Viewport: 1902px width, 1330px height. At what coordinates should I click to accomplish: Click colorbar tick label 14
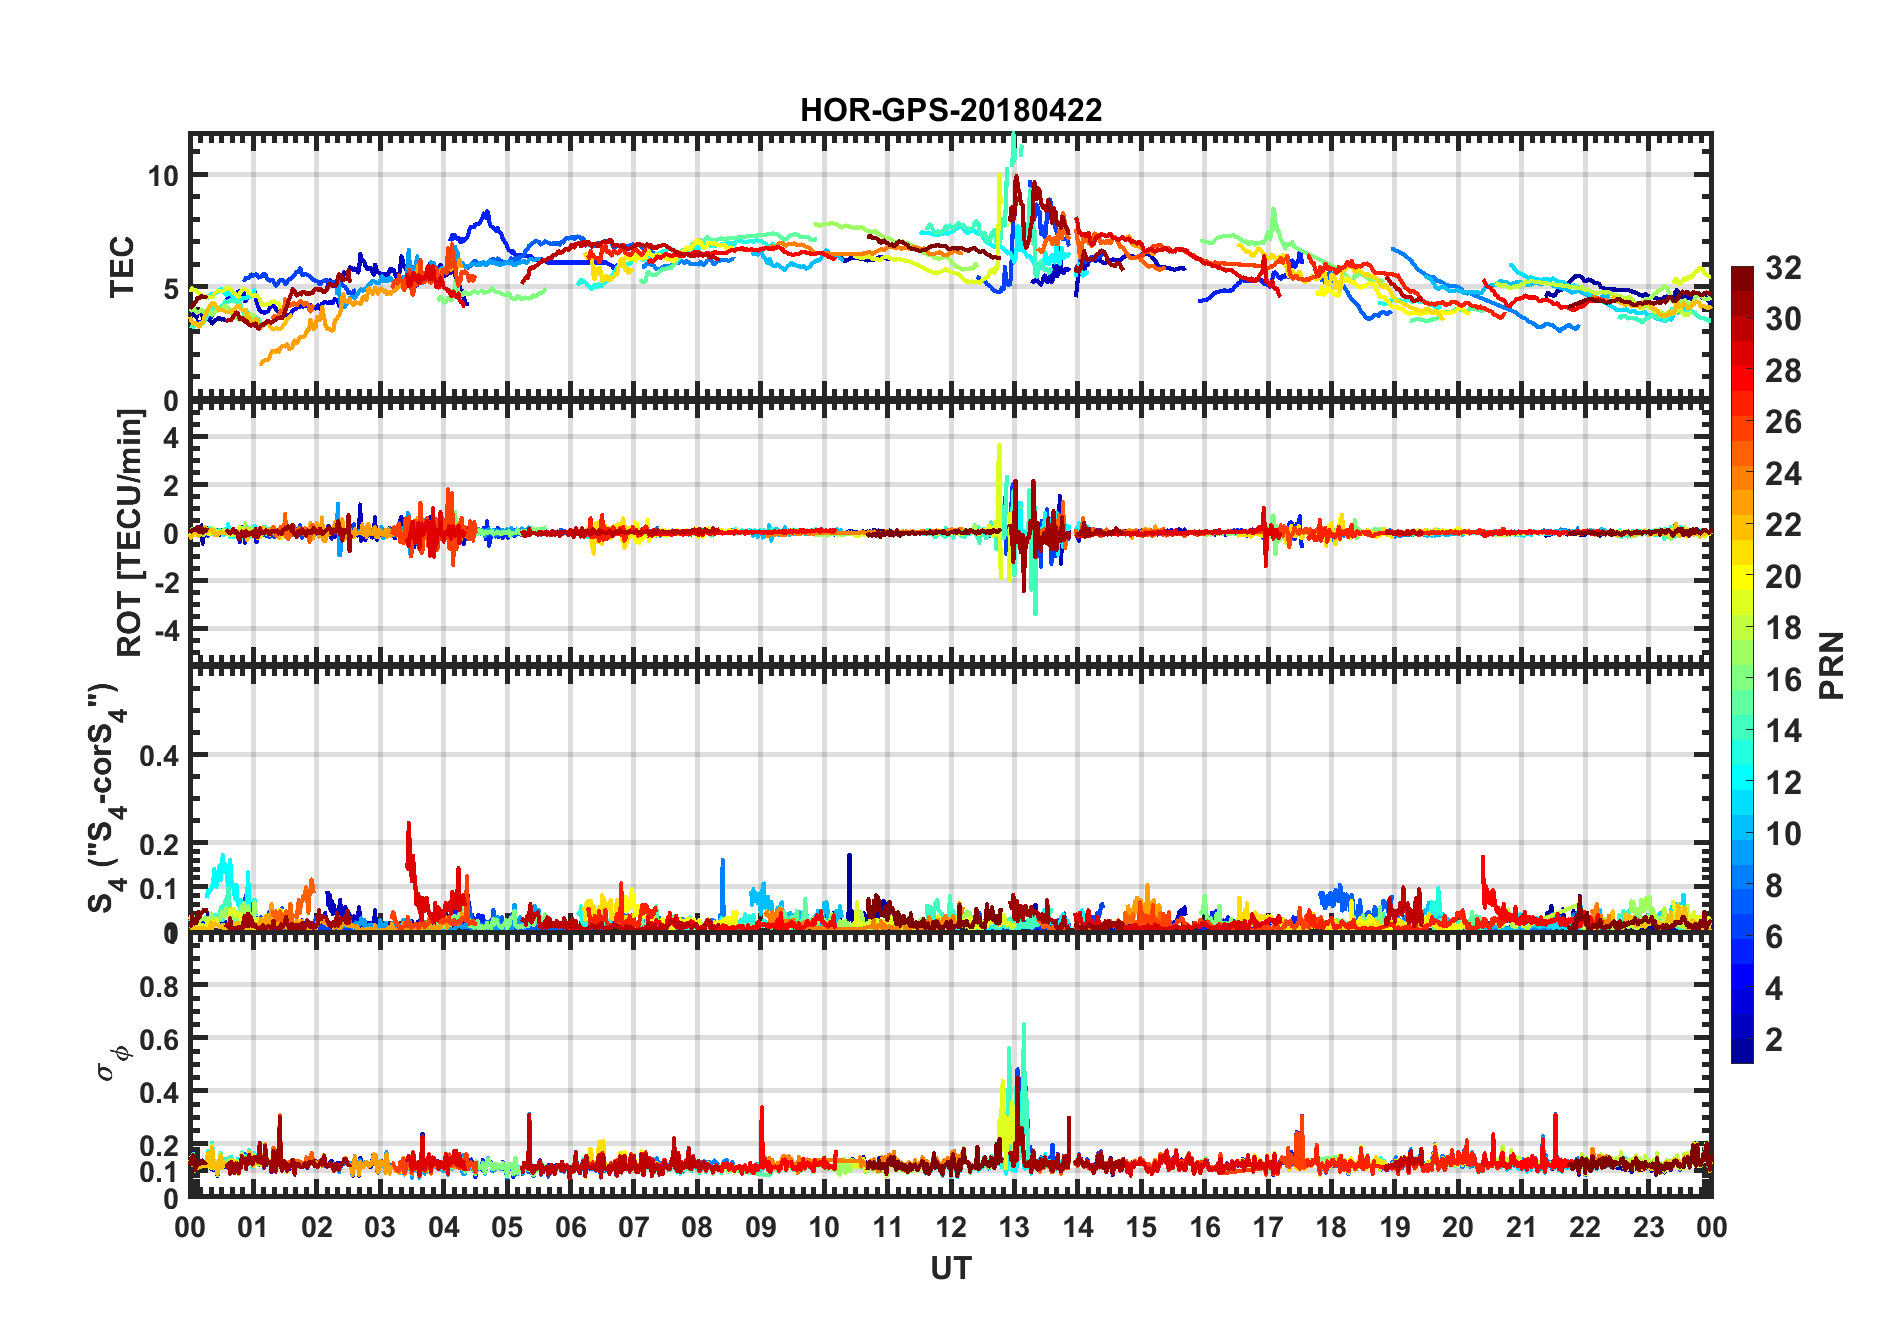[x=1783, y=731]
